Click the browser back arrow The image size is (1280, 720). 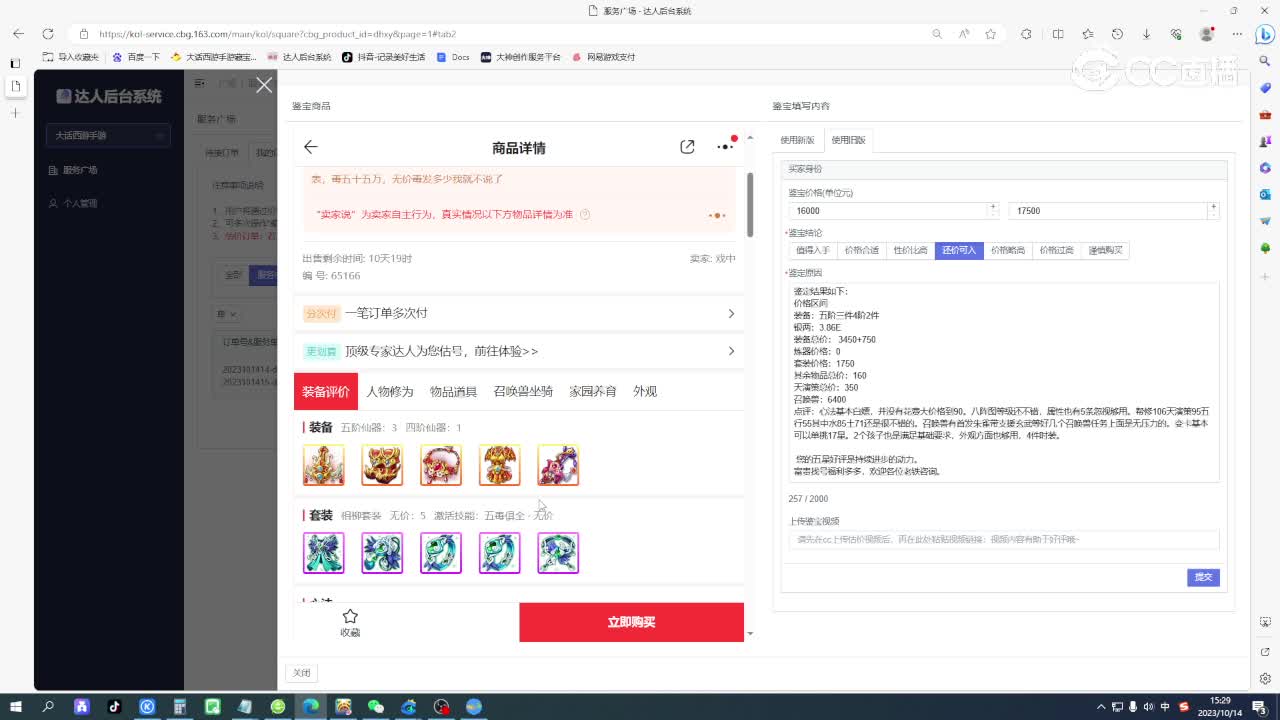[18, 33]
